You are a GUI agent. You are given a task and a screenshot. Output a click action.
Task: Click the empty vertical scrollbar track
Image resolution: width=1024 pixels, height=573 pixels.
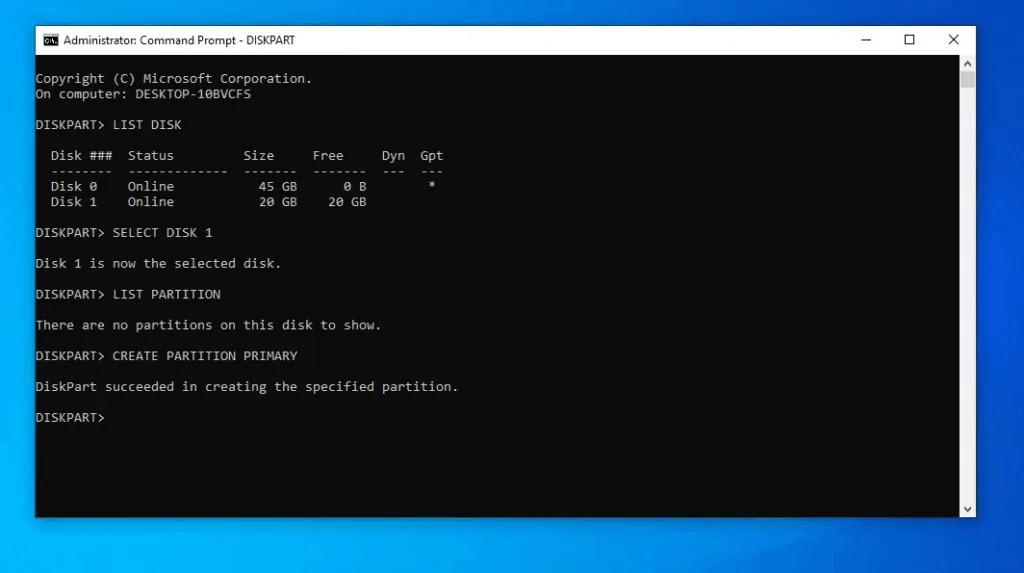tap(967, 300)
